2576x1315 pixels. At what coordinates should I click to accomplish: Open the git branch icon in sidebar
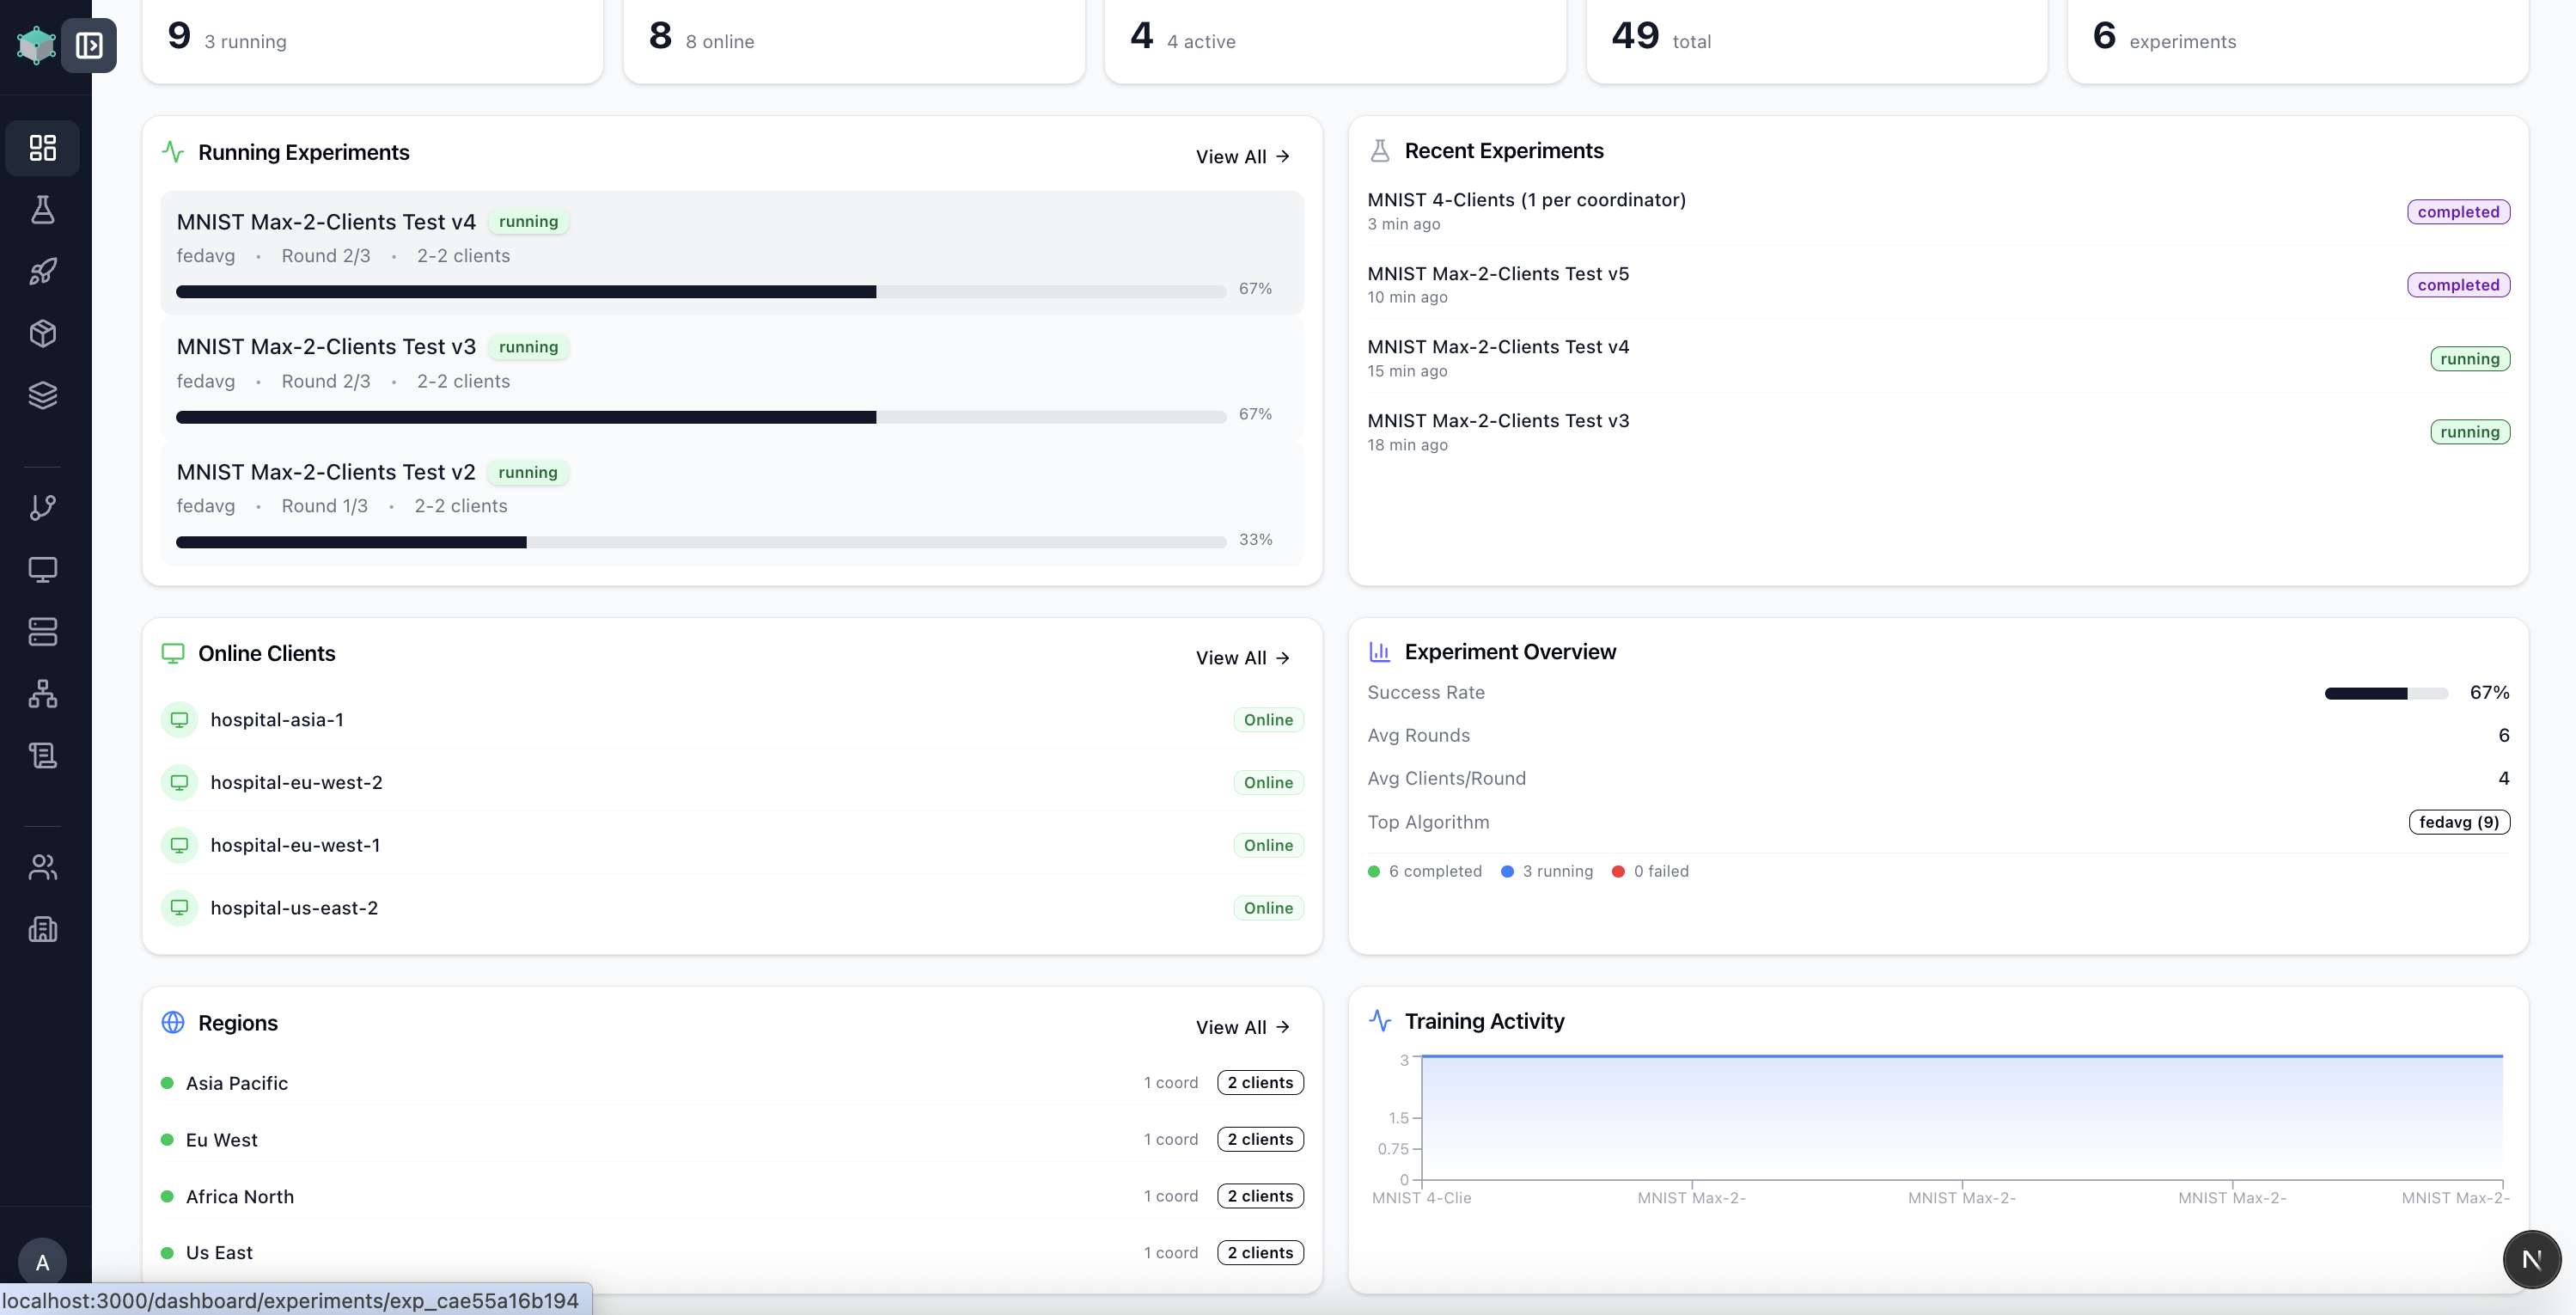click(42, 508)
